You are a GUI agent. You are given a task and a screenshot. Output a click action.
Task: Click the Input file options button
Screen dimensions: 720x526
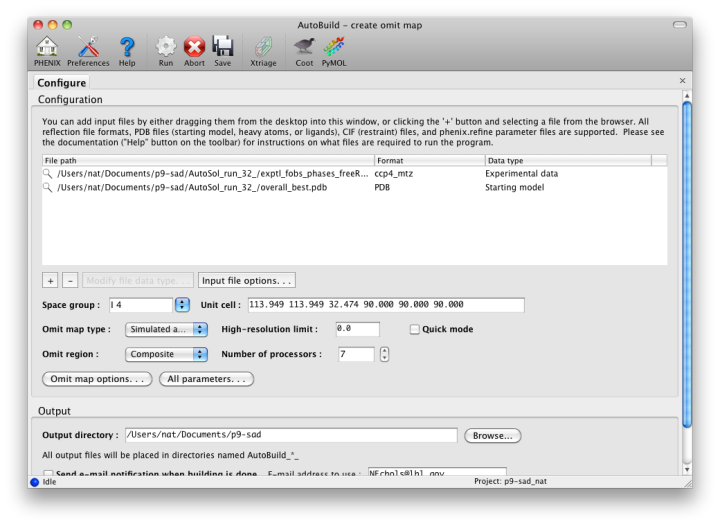pos(247,280)
